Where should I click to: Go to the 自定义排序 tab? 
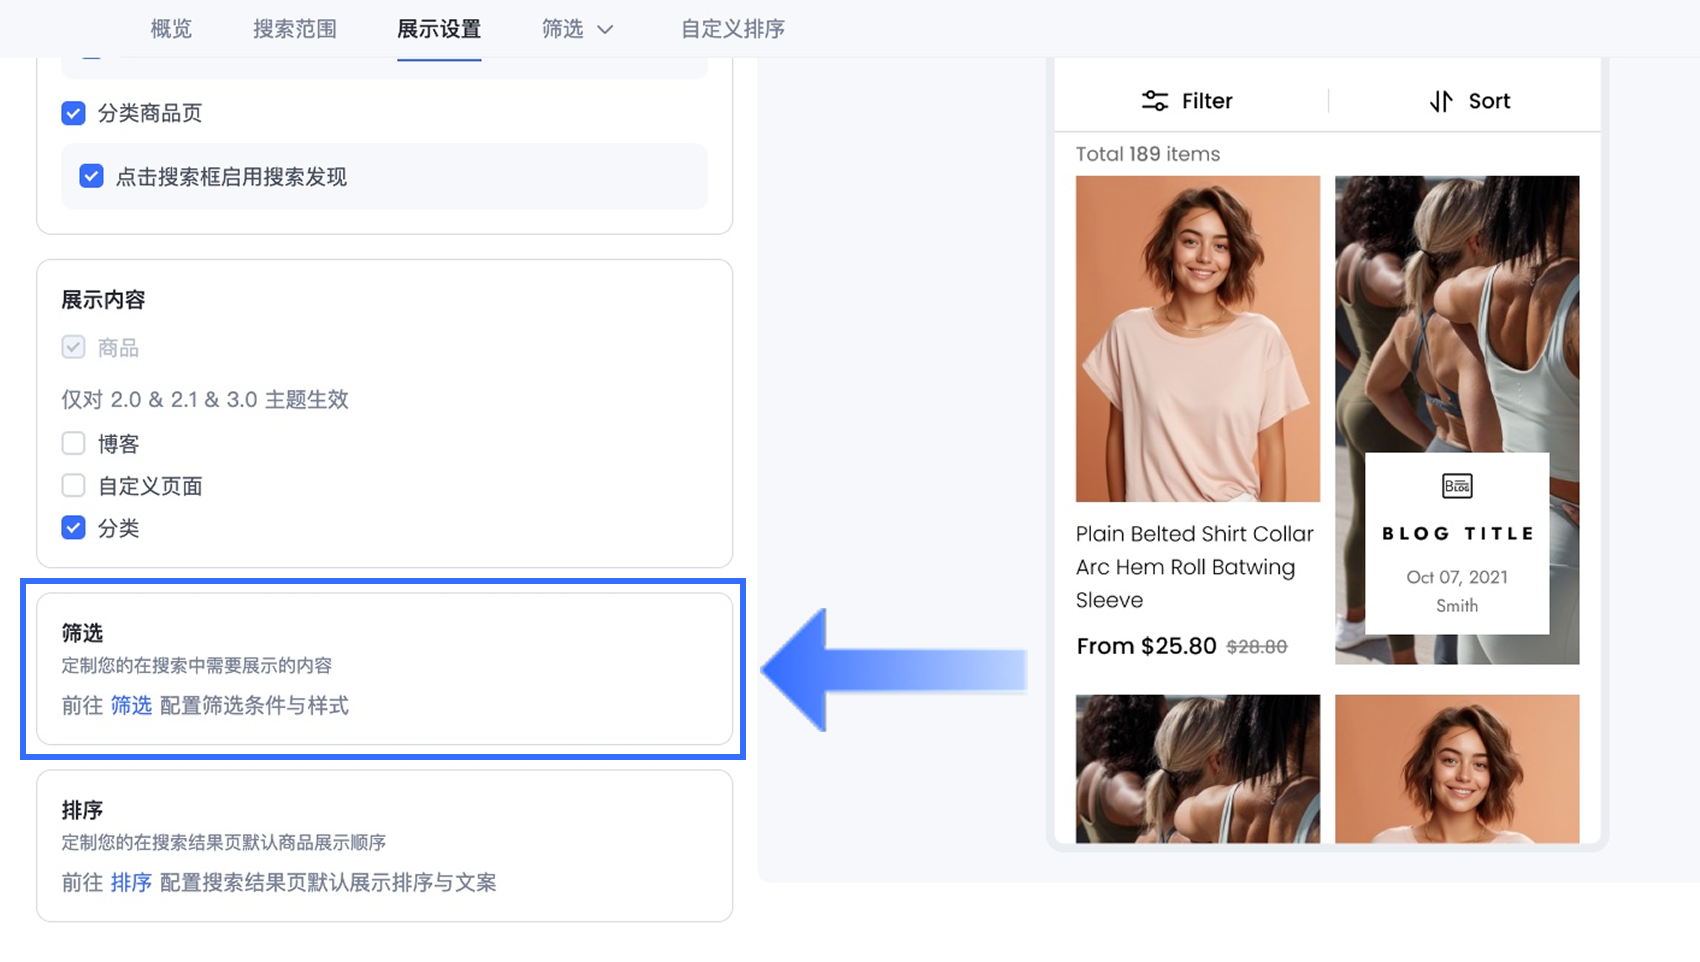click(x=733, y=29)
